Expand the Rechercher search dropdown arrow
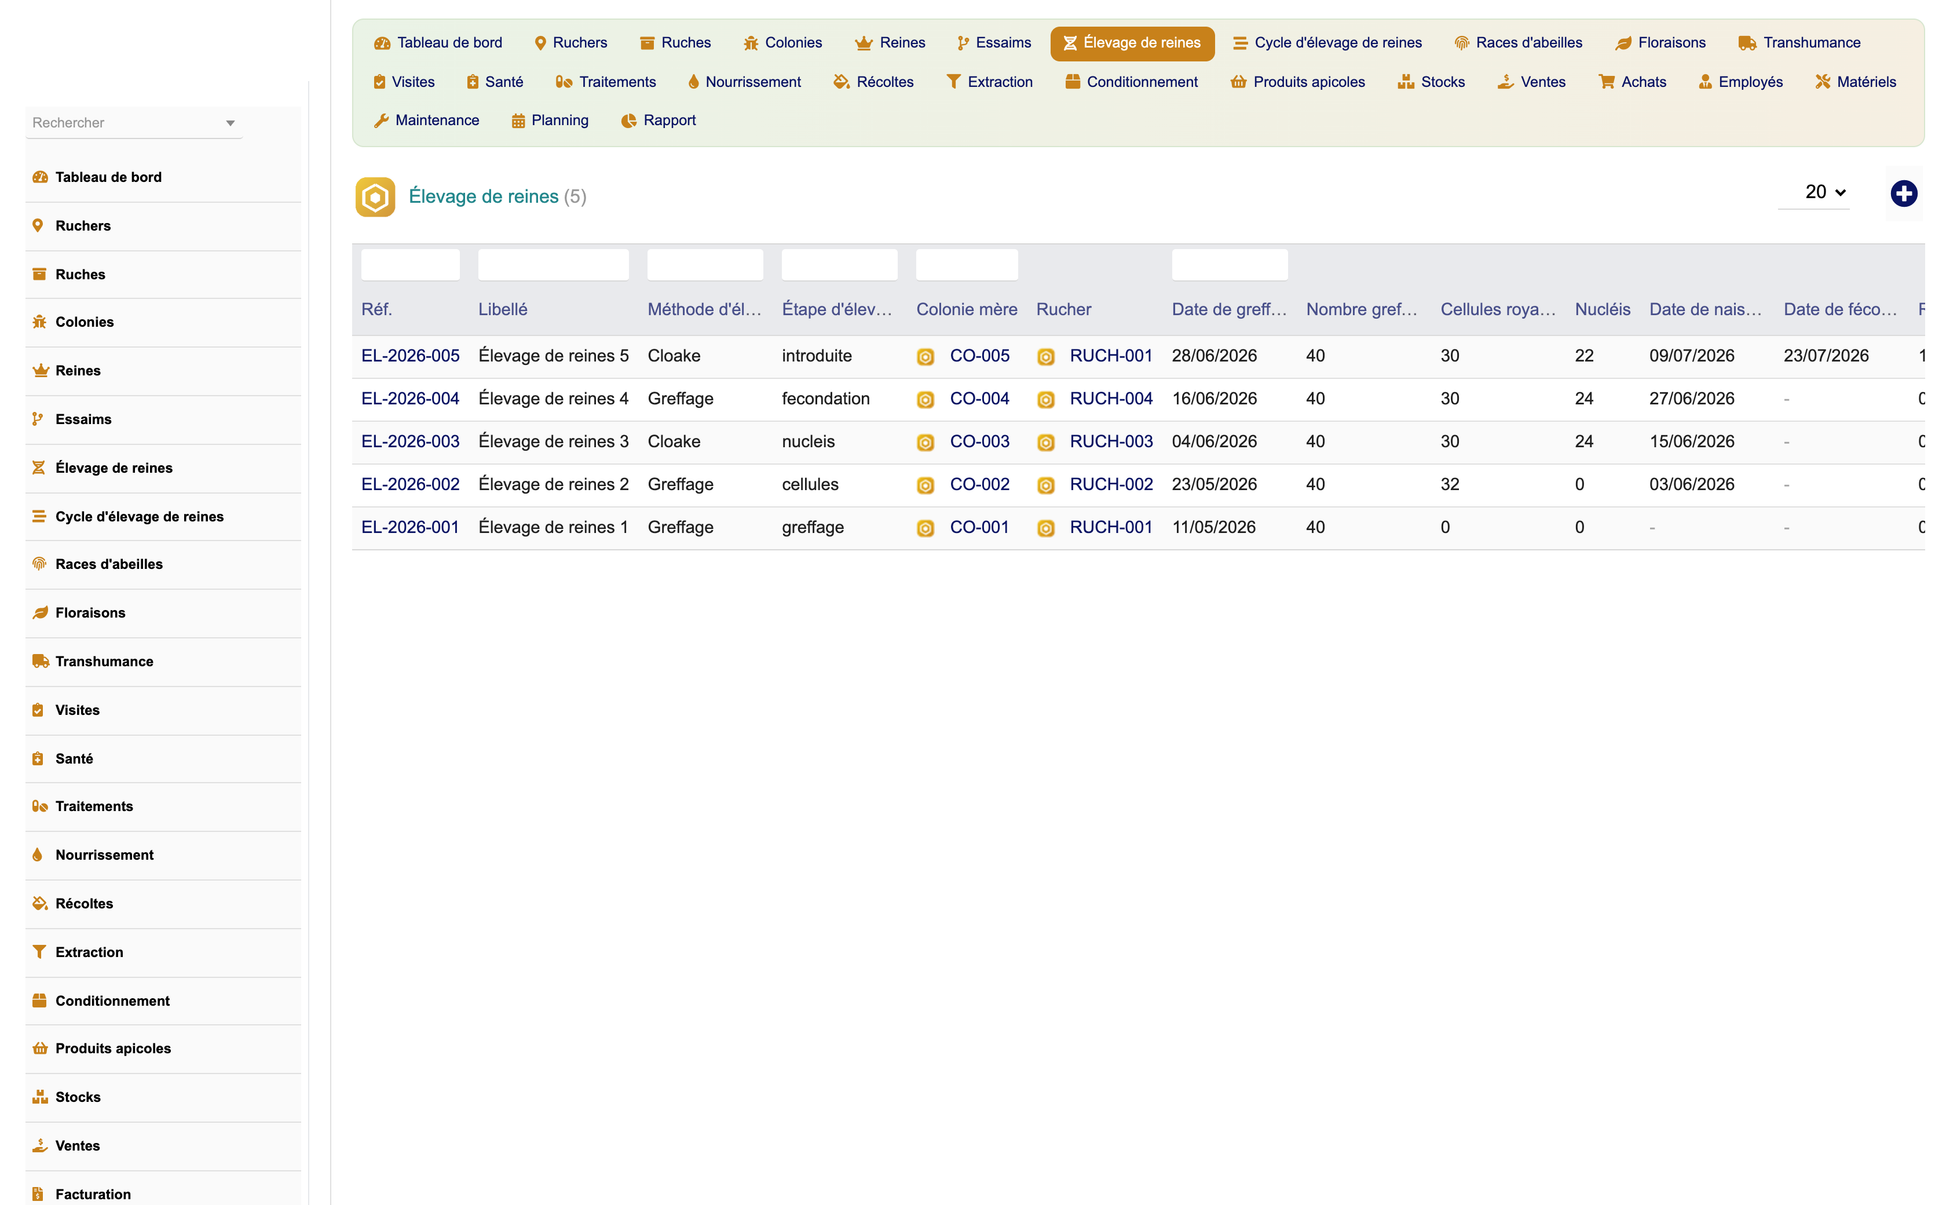1946x1205 pixels. [230, 123]
